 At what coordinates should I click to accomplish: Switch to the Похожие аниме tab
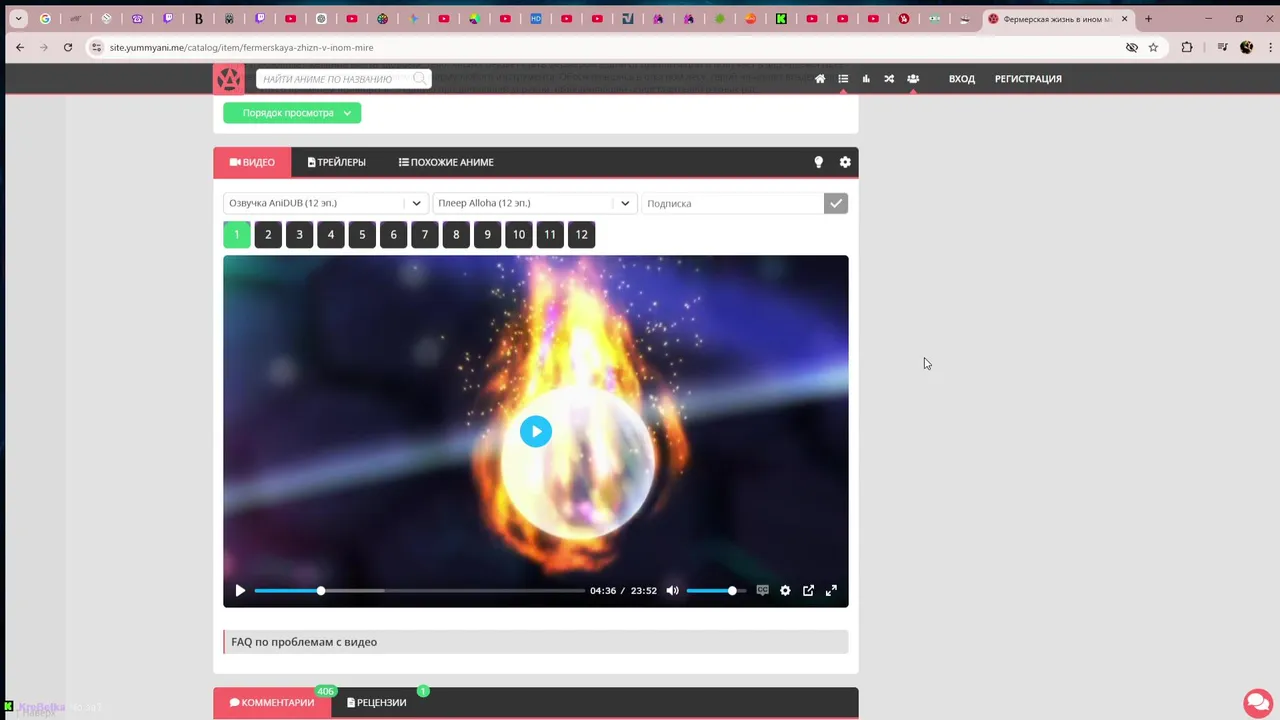coord(446,162)
